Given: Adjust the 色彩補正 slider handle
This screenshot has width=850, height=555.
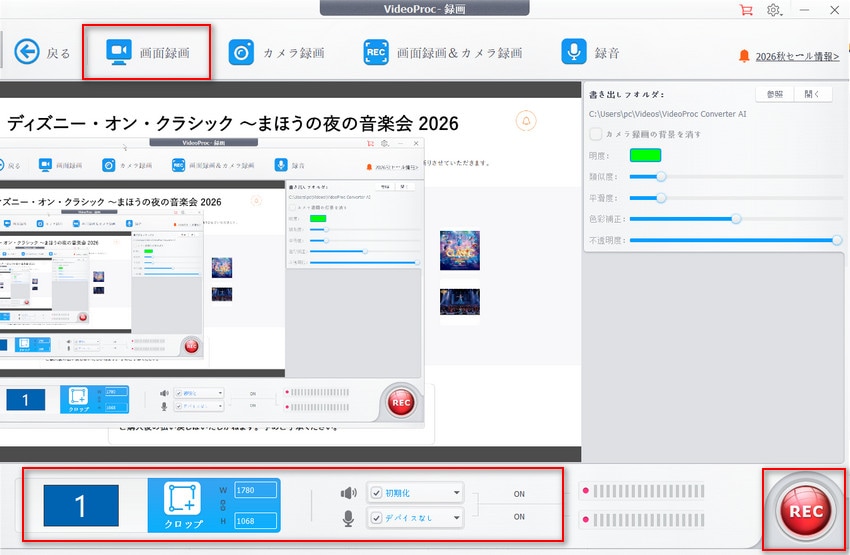Looking at the screenshot, I should [x=736, y=219].
